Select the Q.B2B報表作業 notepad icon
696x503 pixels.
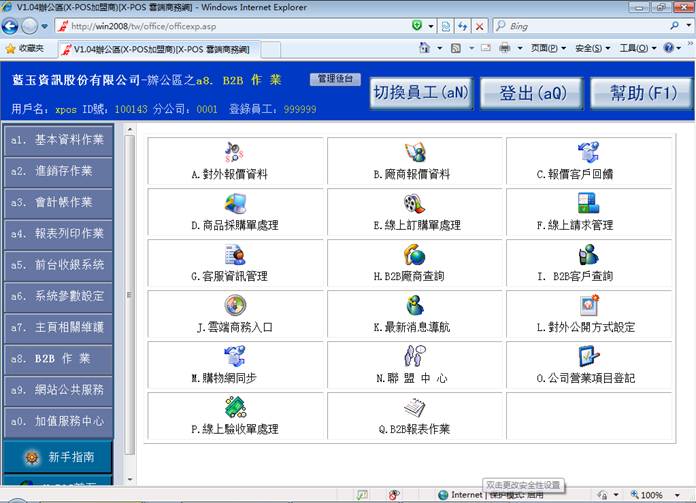coord(414,408)
